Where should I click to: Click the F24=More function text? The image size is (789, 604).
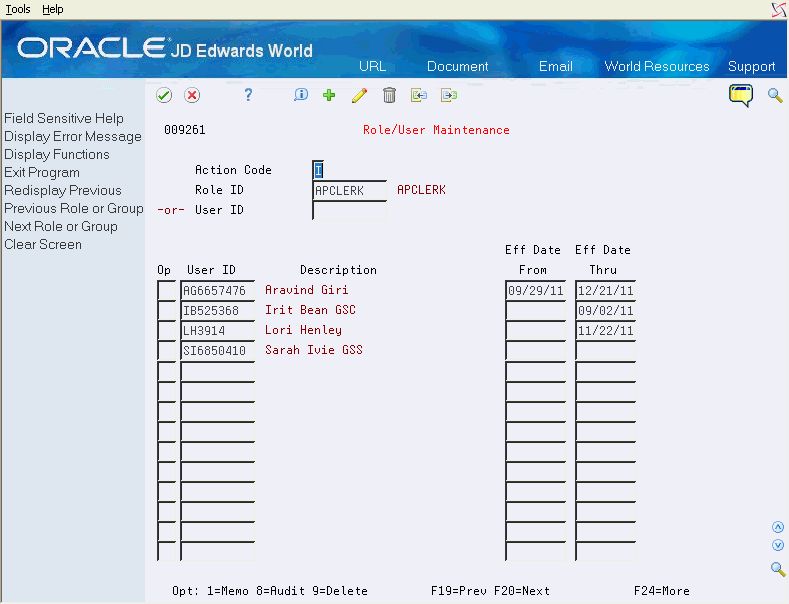point(662,591)
